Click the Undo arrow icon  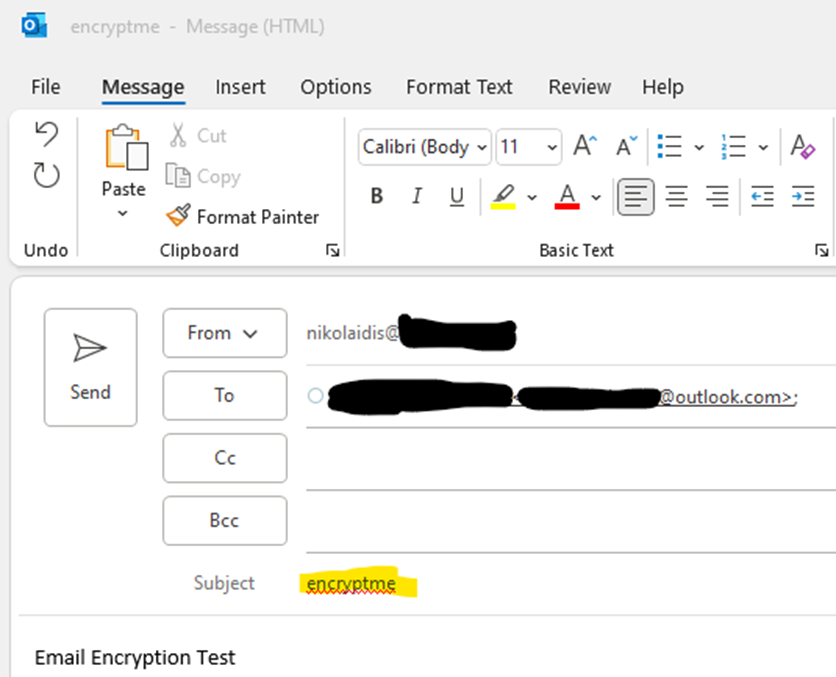[x=46, y=135]
